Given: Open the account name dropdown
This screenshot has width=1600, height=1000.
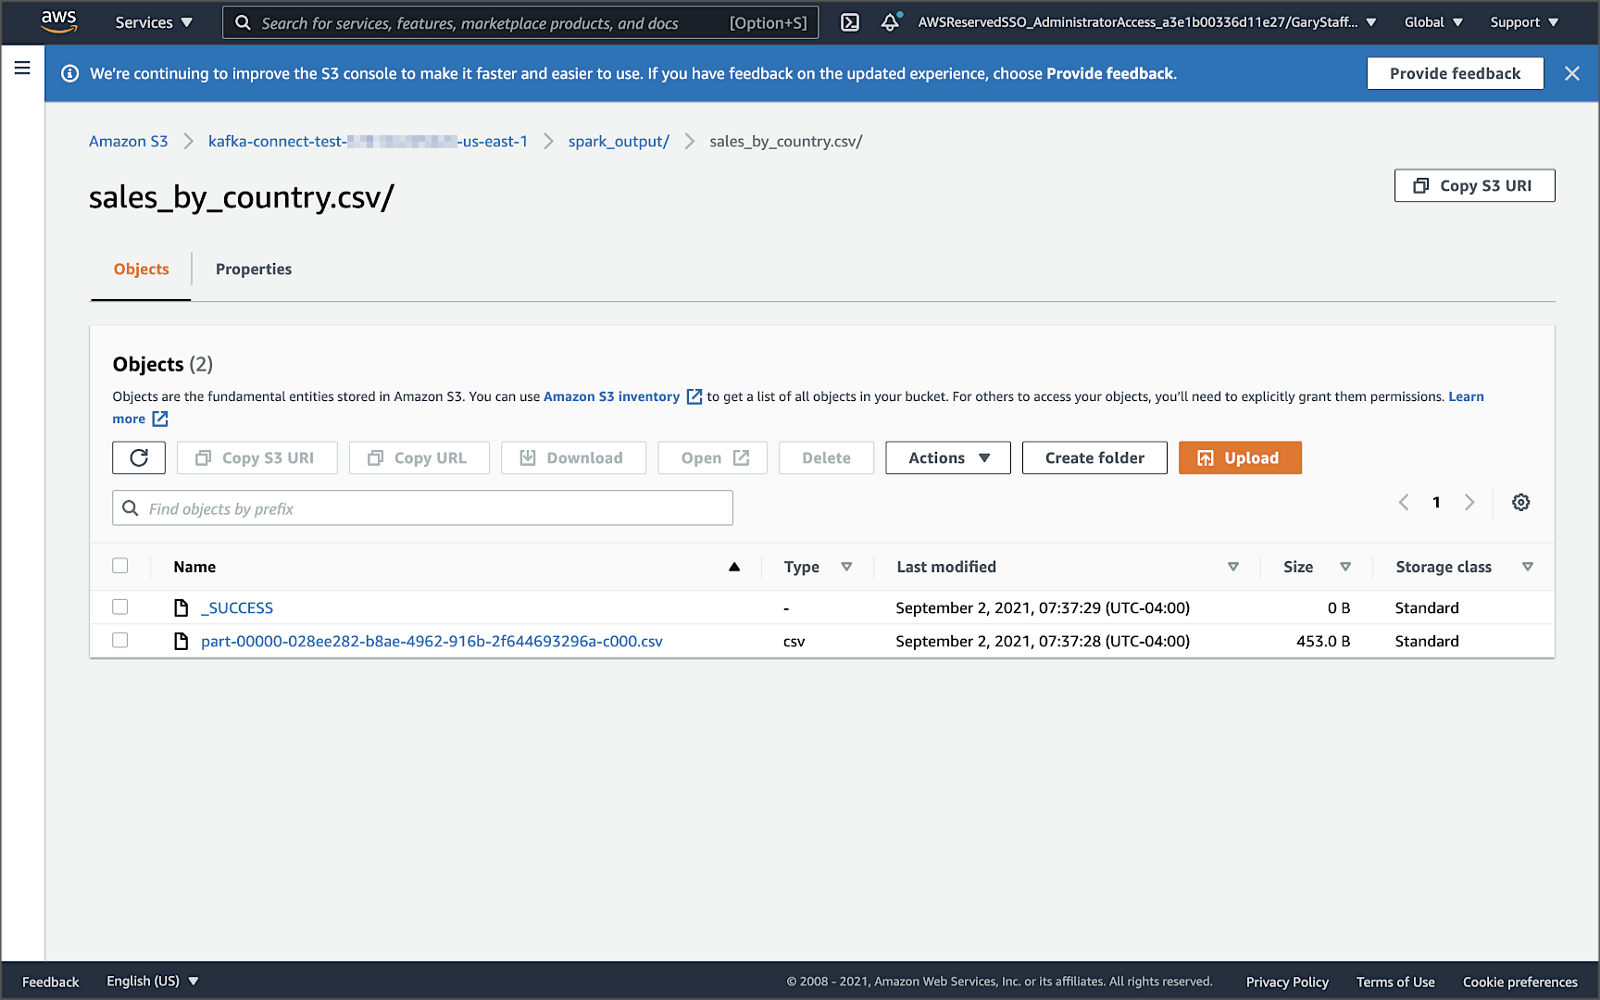Looking at the screenshot, I should [1147, 22].
